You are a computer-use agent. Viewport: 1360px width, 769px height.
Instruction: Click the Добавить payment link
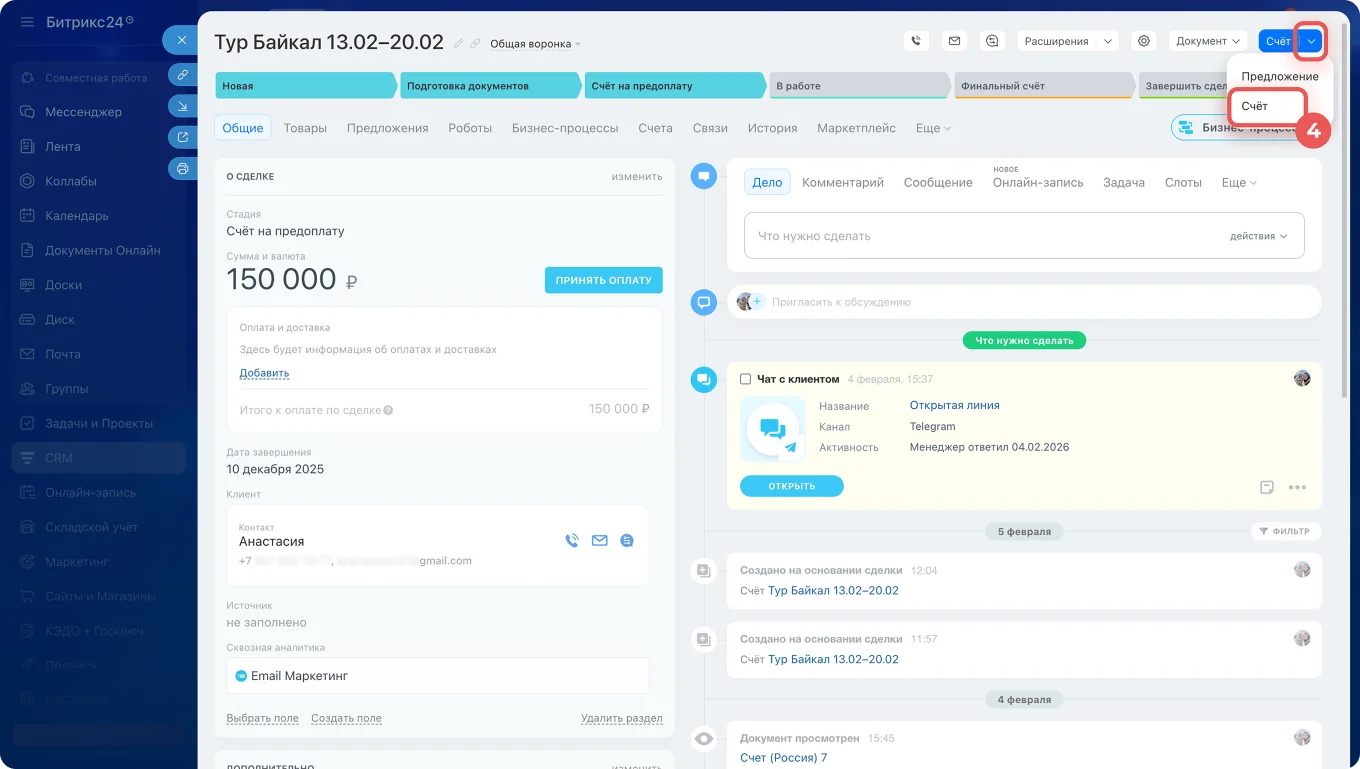tap(264, 373)
